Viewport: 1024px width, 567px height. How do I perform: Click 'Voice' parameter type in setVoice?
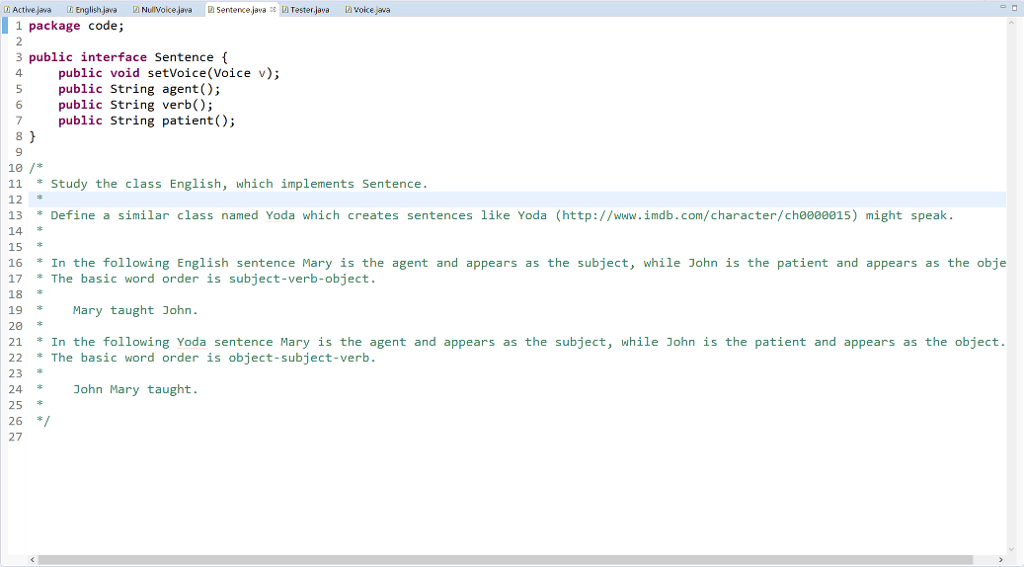pos(232,73)
